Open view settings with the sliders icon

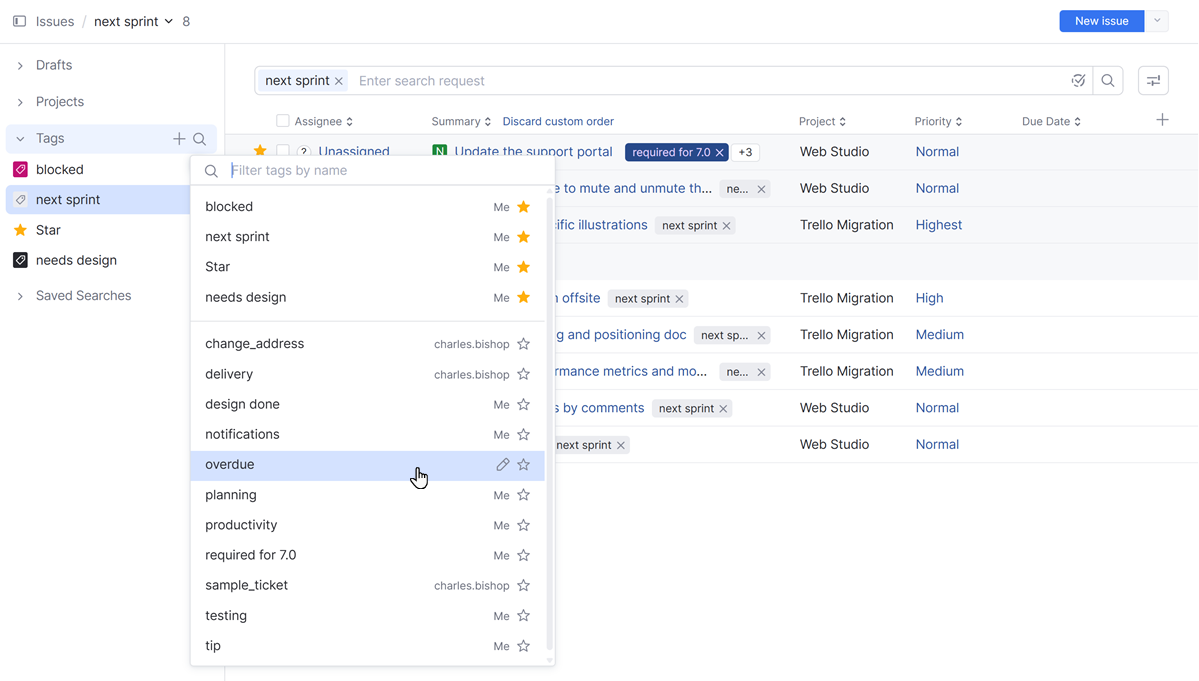(x=1153, y=80)
